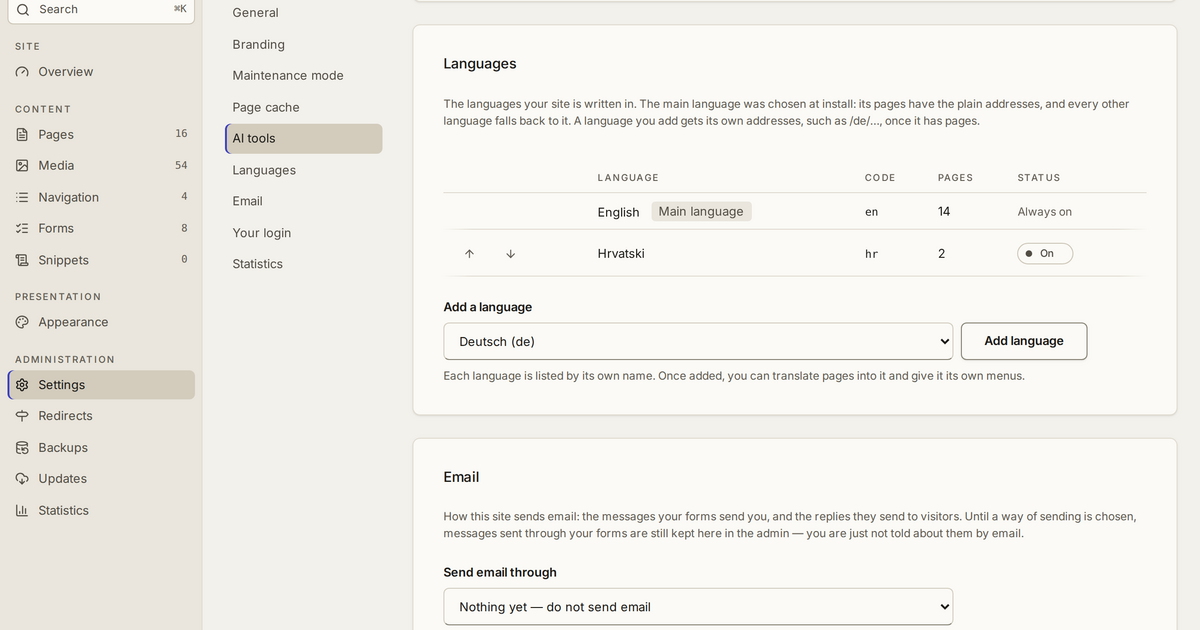Click the Languages section heading
The image size is (1200, 630).
pos(480,64)
